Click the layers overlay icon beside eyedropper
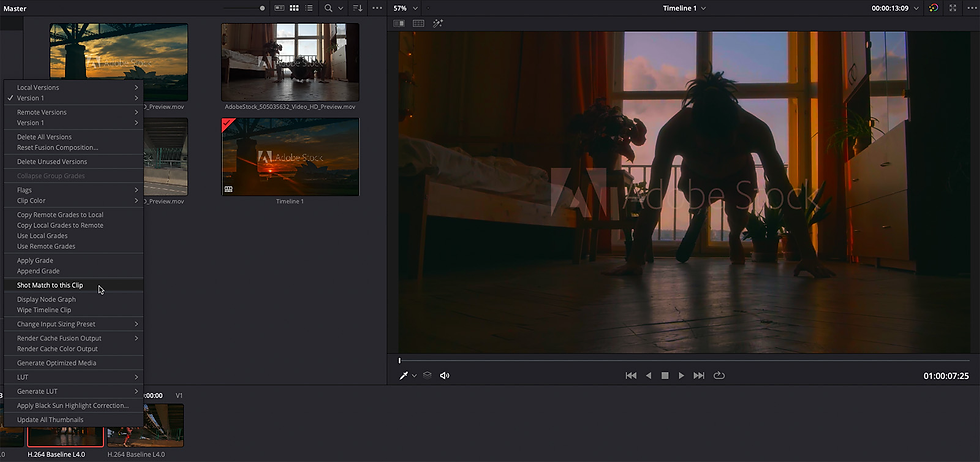Image resolution: width=980 pixels, height=462 pixels. [427, 375]
